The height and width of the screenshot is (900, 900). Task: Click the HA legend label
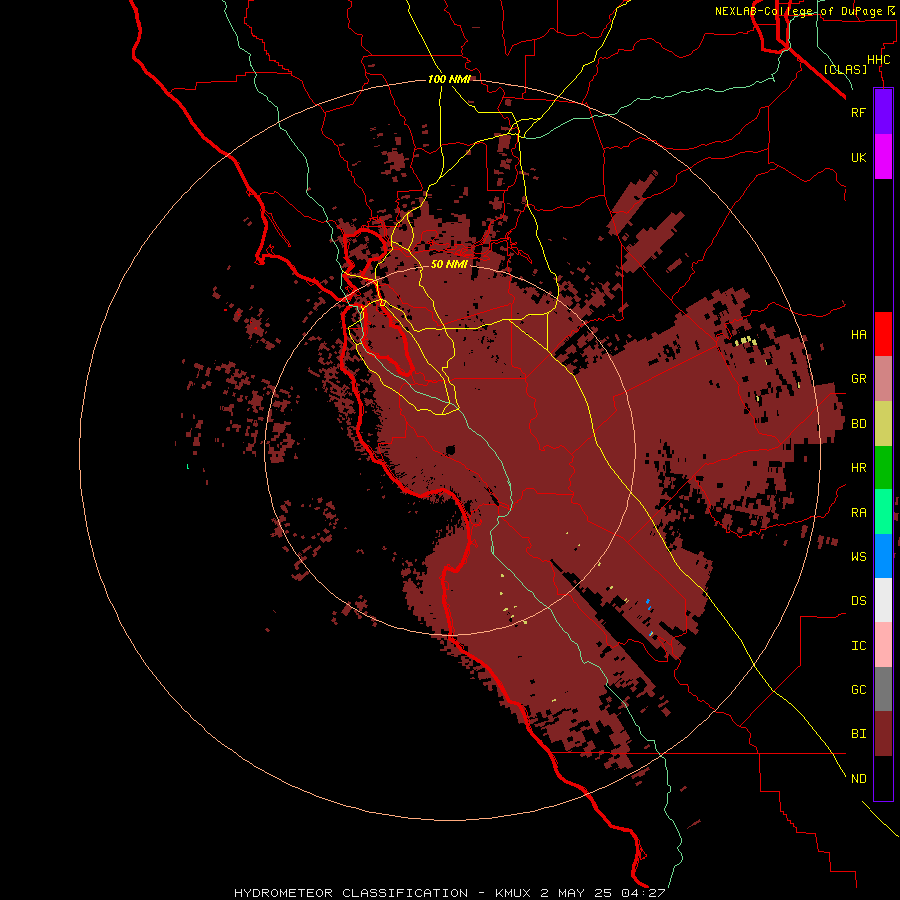858,335
